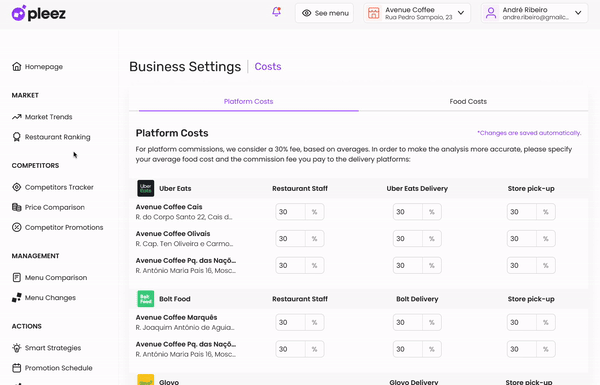The image size is (600, 385).
Task: Expand the Avenue Coffee location dropdown
Action: 461,13
